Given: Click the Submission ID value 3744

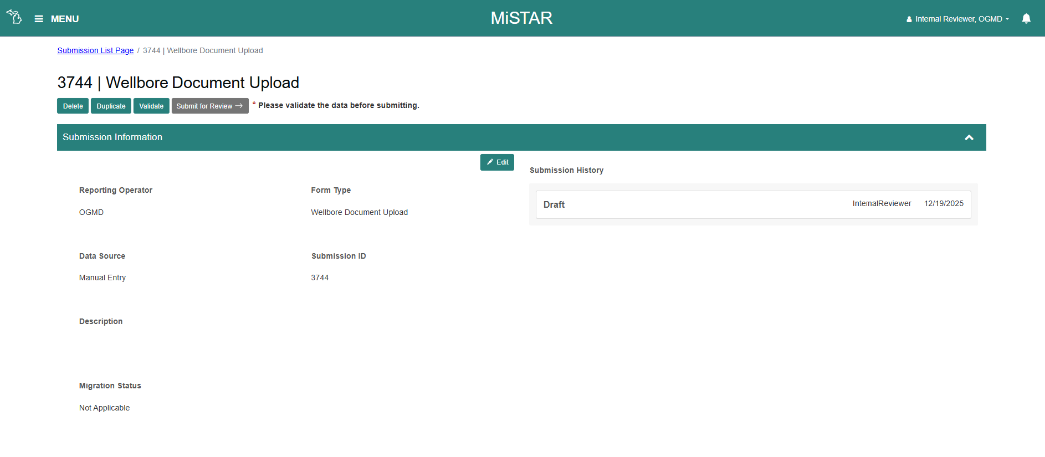Looking at the screenshot, I should click(x=319, y=278).
